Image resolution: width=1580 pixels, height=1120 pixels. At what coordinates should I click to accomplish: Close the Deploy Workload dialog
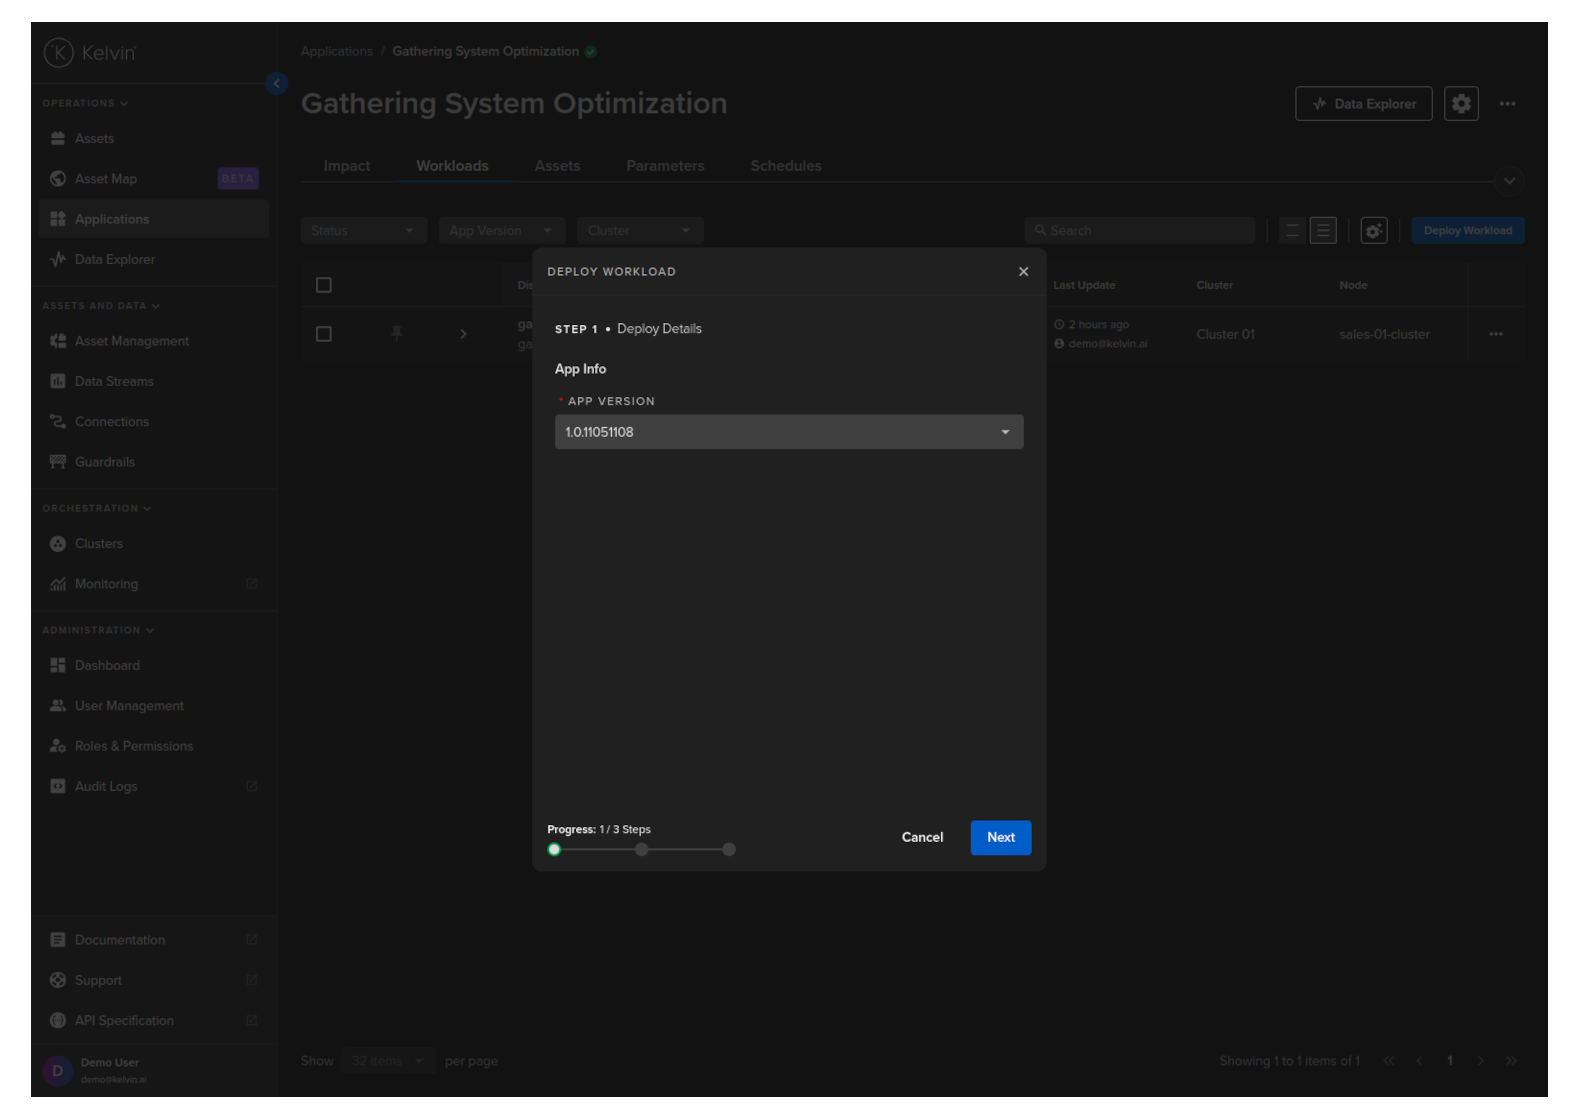tap(1023, 272)
